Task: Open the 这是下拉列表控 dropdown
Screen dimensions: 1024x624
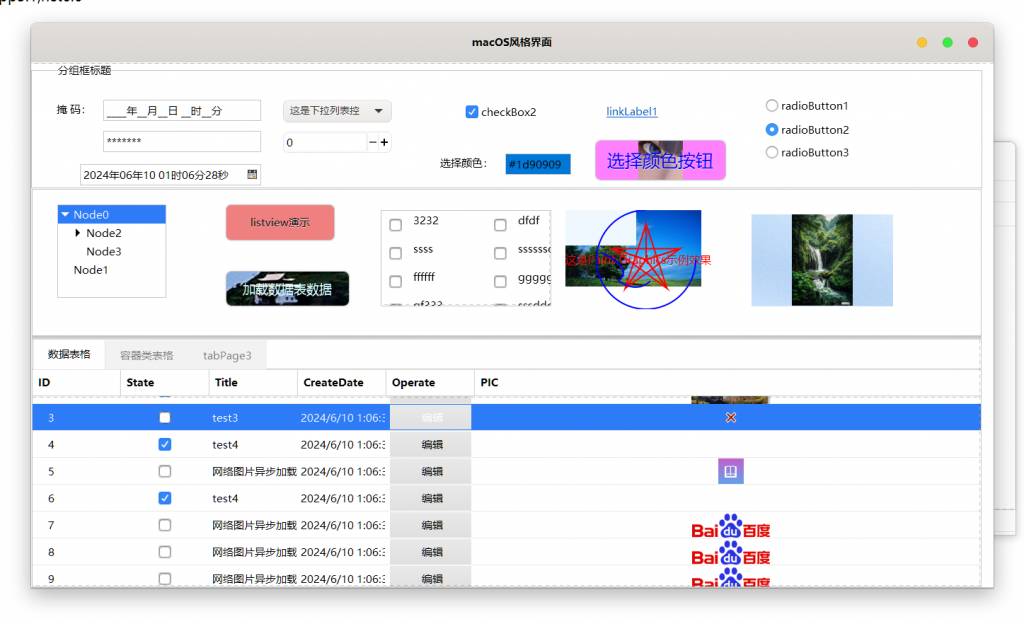Action: point(337,111)
